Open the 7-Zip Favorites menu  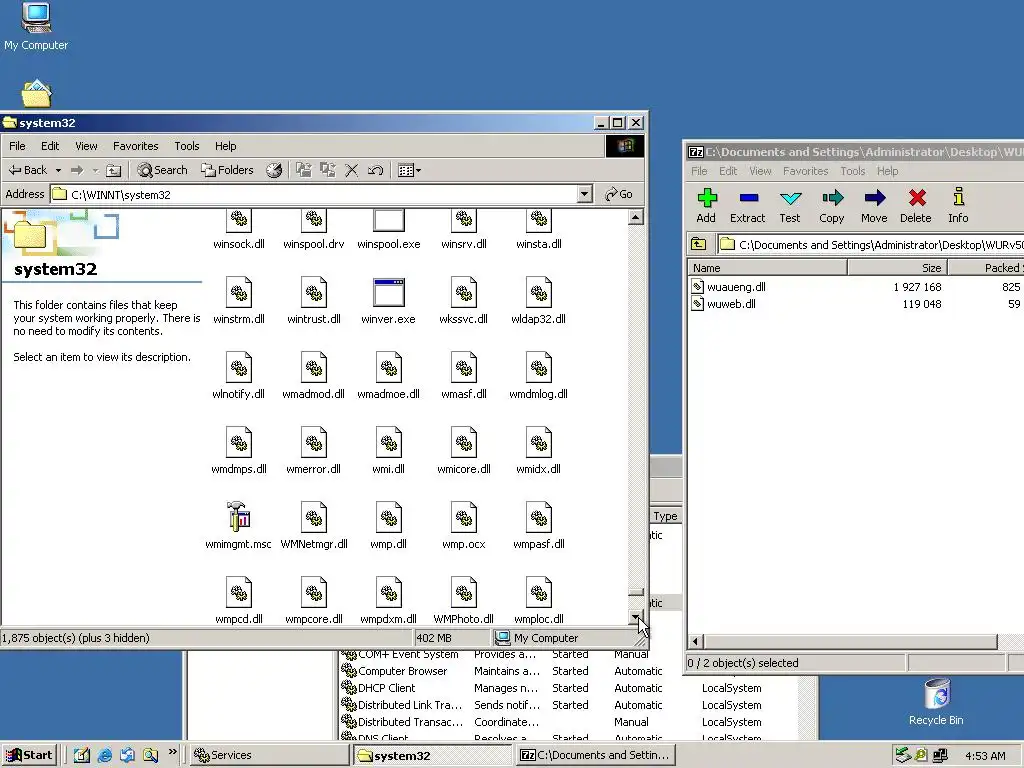tap(805, 171)
